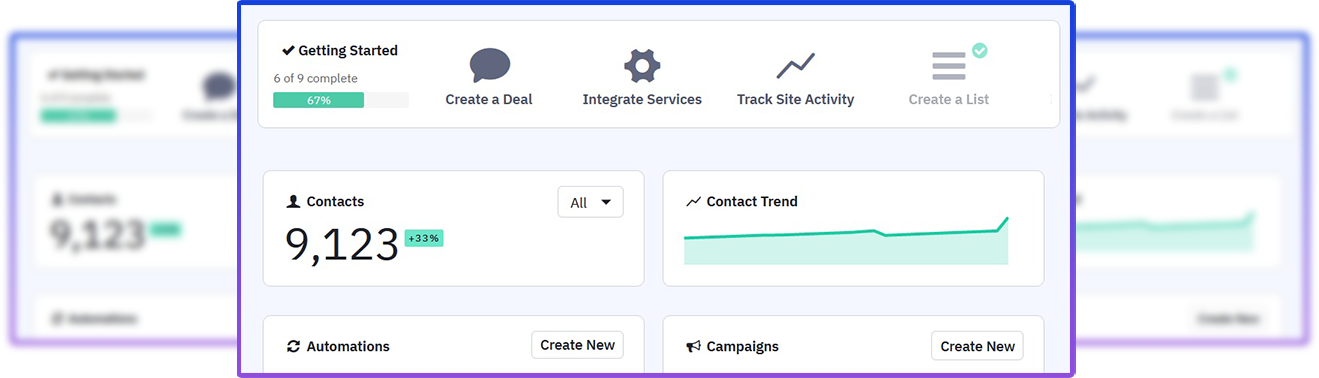The image size is (1319, 378).
Task: Open the Integrate Services gear icon
Action: point(642,66)
